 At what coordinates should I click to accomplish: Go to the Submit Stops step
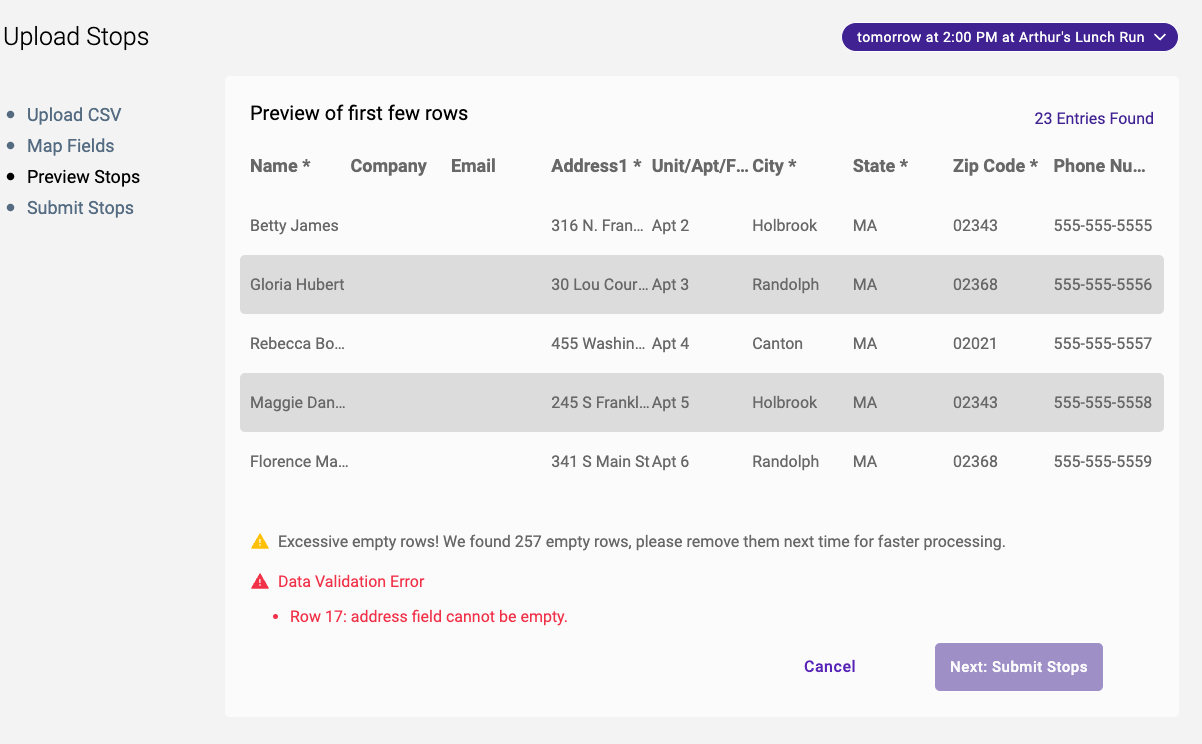(x=80, y=208)
